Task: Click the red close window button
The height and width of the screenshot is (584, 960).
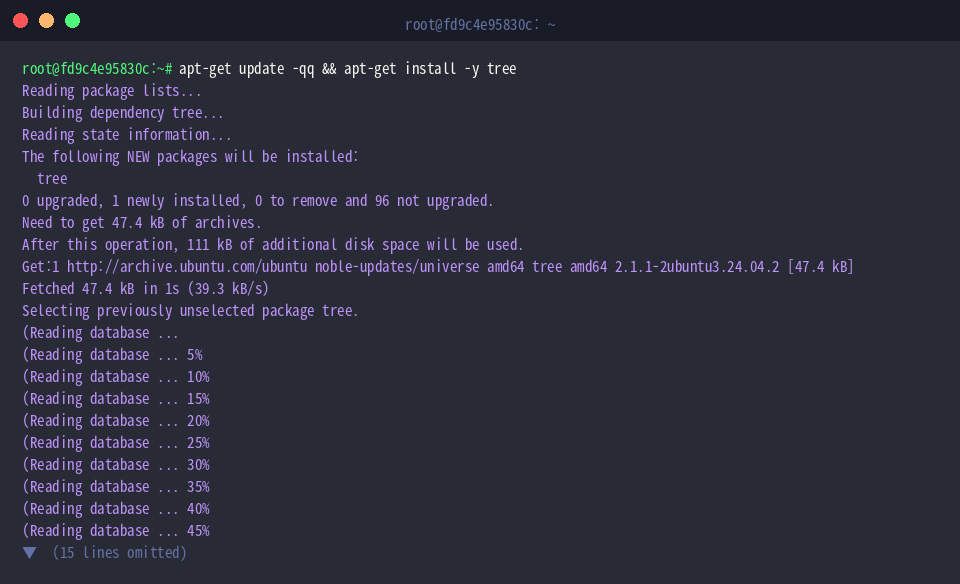Action: pyautogui.click(x=20, y=21)
